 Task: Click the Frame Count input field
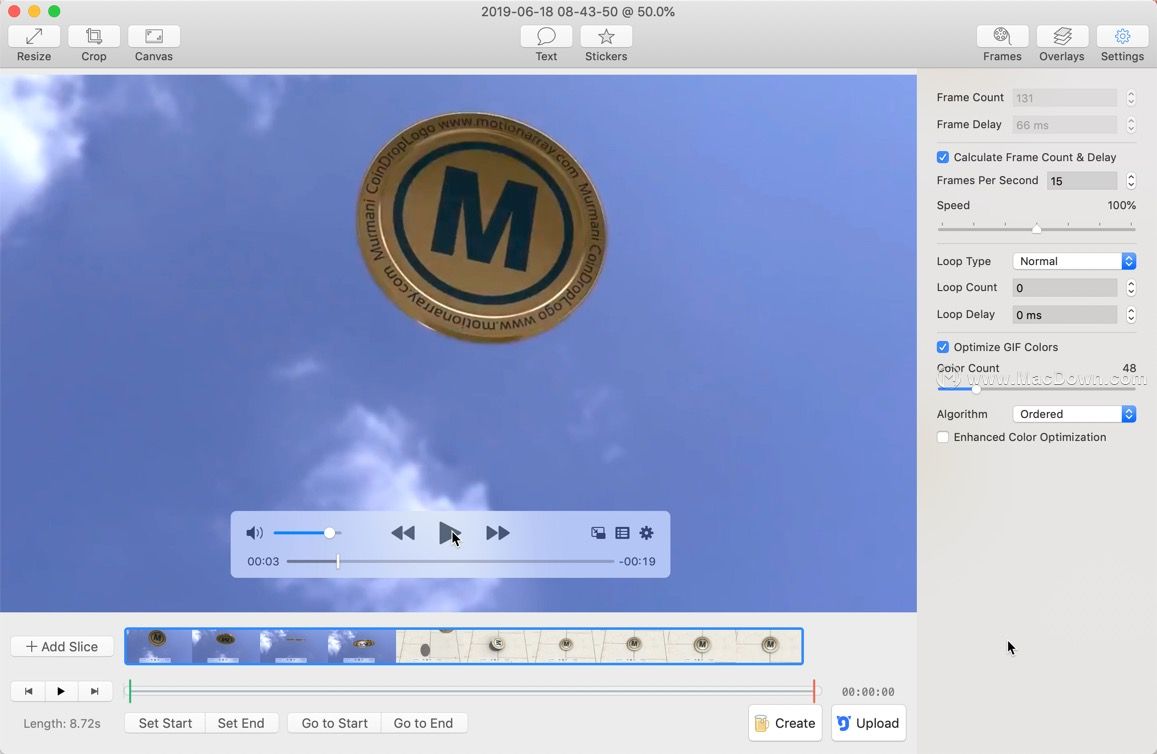point(1065,97)
